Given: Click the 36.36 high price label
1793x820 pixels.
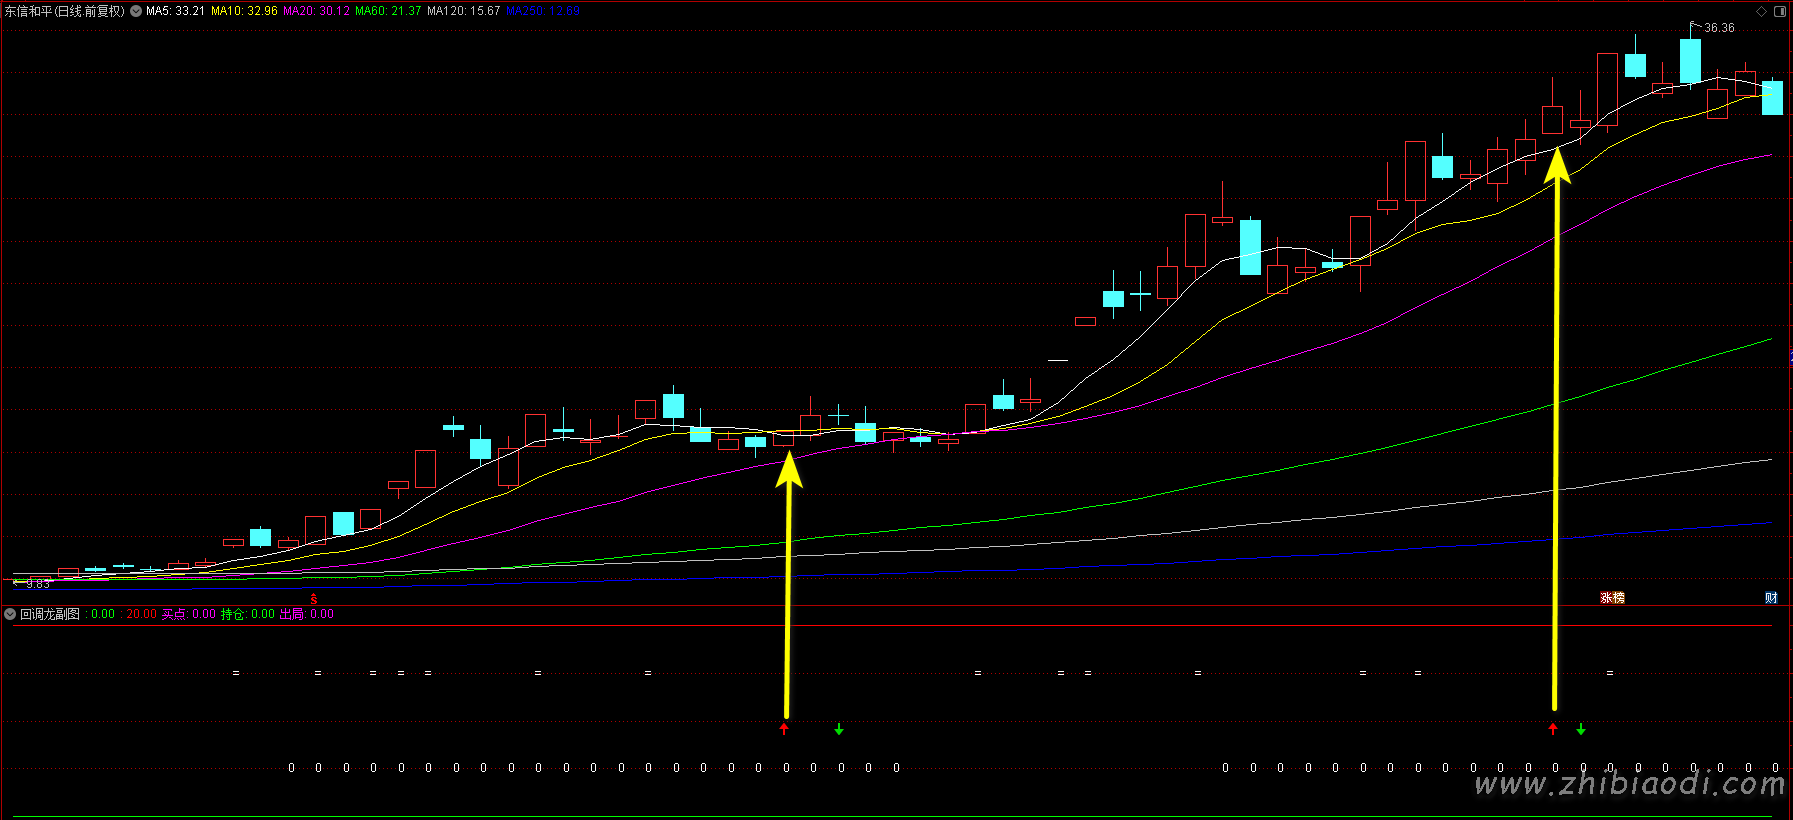Looking at the screenshot, I should [x=1719, y=28].
